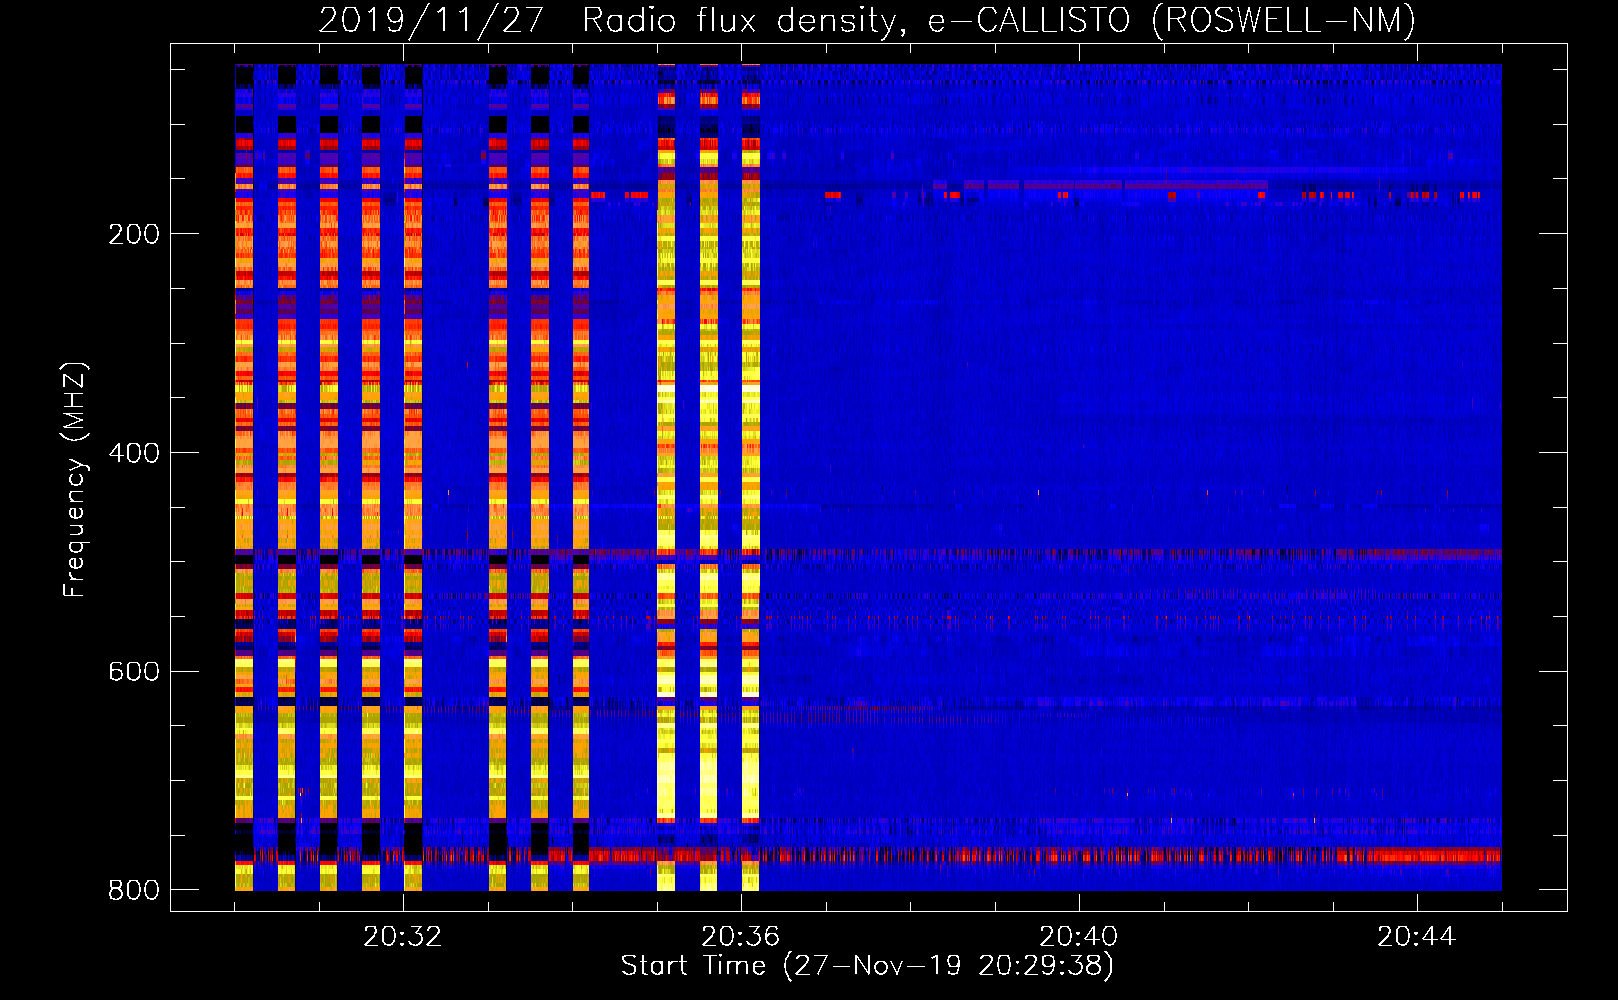Click the 600 frequency tick label
Screen dimensions: 1618x1000
(x=134, y=671)
